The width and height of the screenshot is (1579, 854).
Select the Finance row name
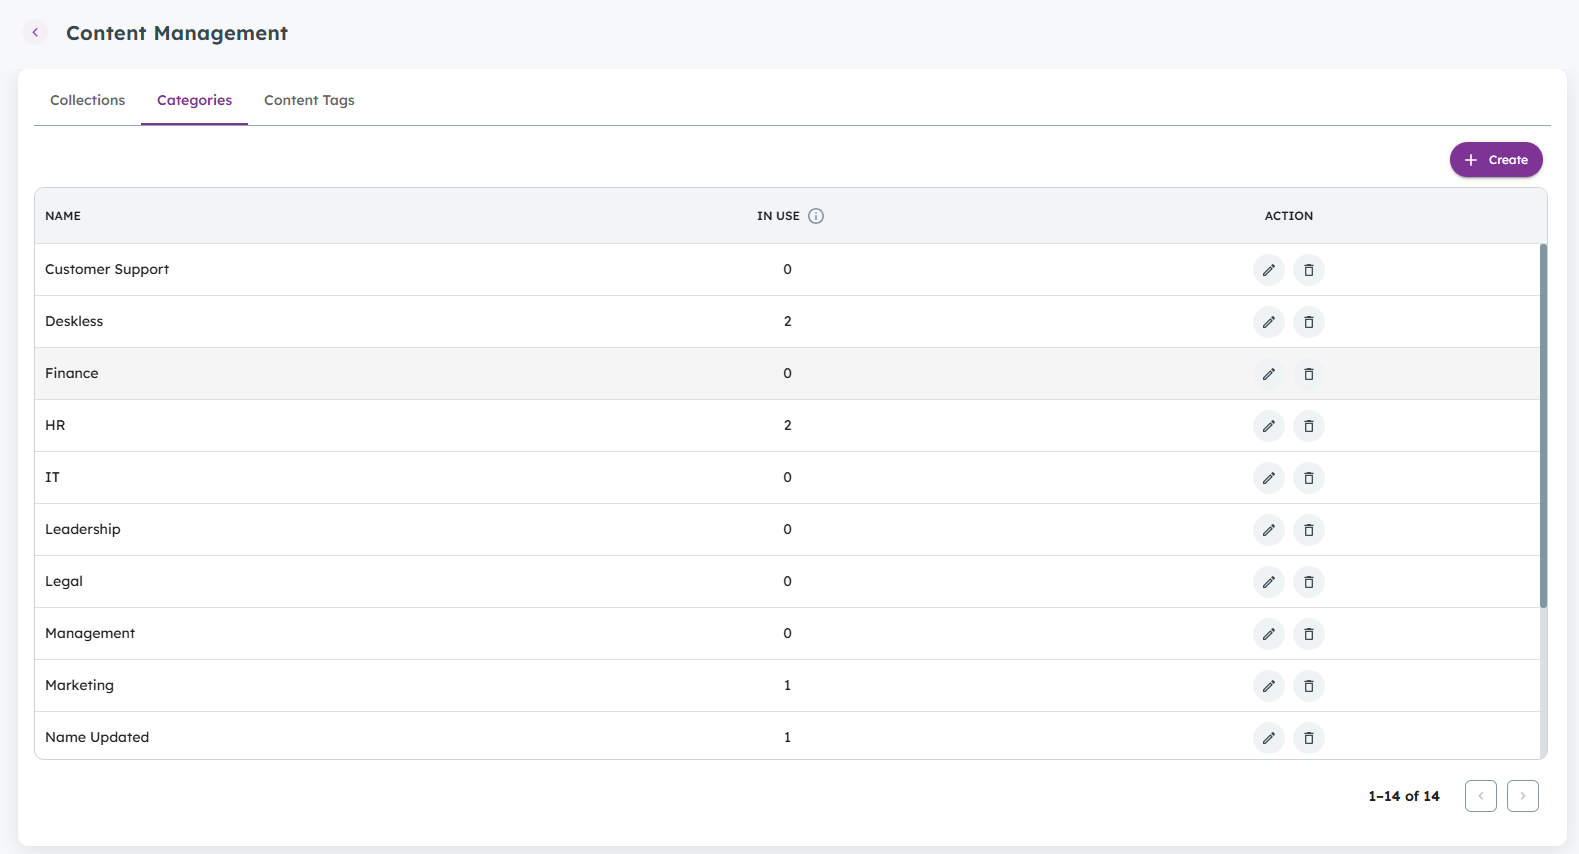click(72, 373)
